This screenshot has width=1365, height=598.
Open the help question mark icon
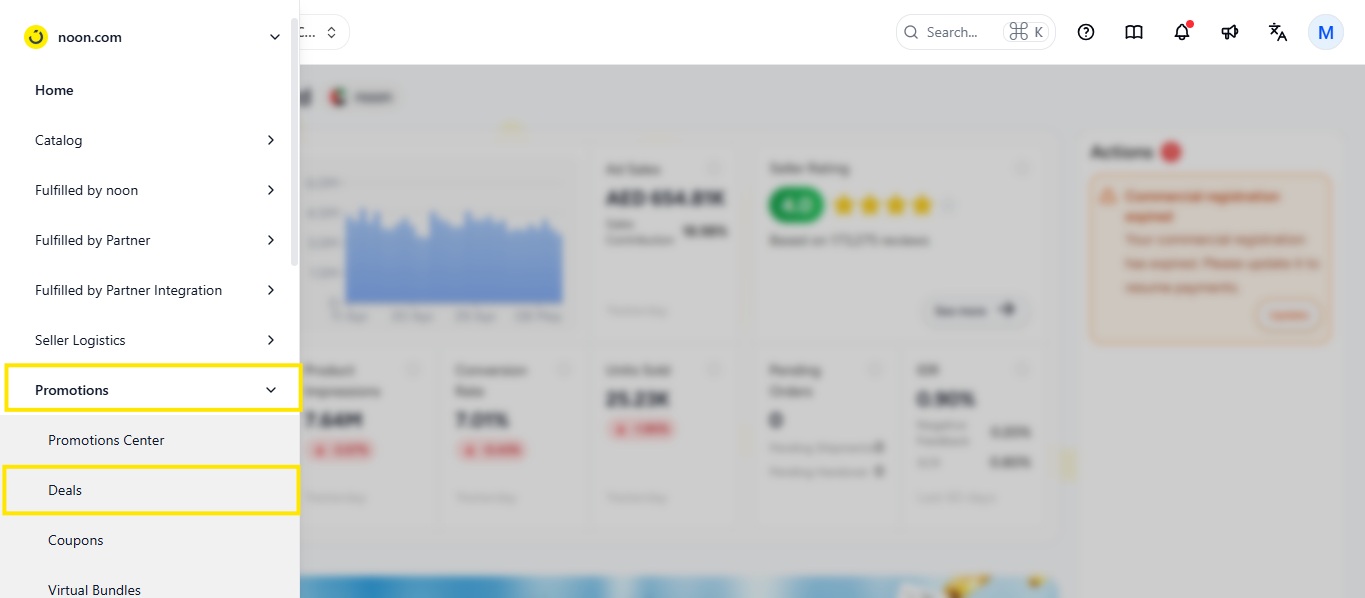pos(1086,32)
